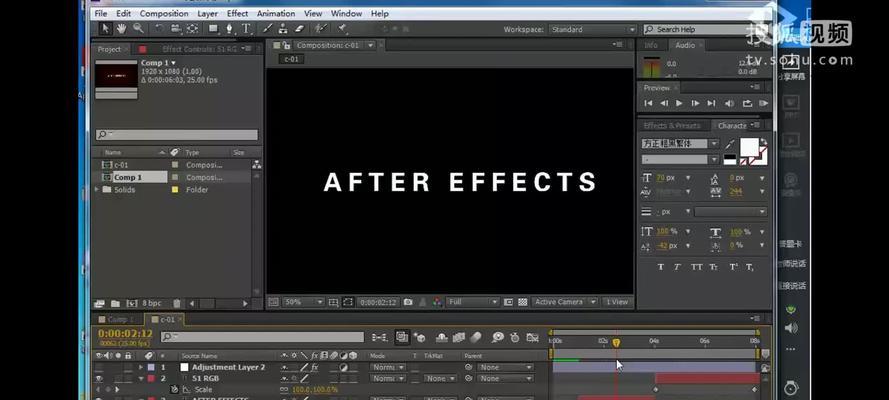Switch to Effects & Presets tab
Viewport: 889px width, 400px height.
point(672,126)
